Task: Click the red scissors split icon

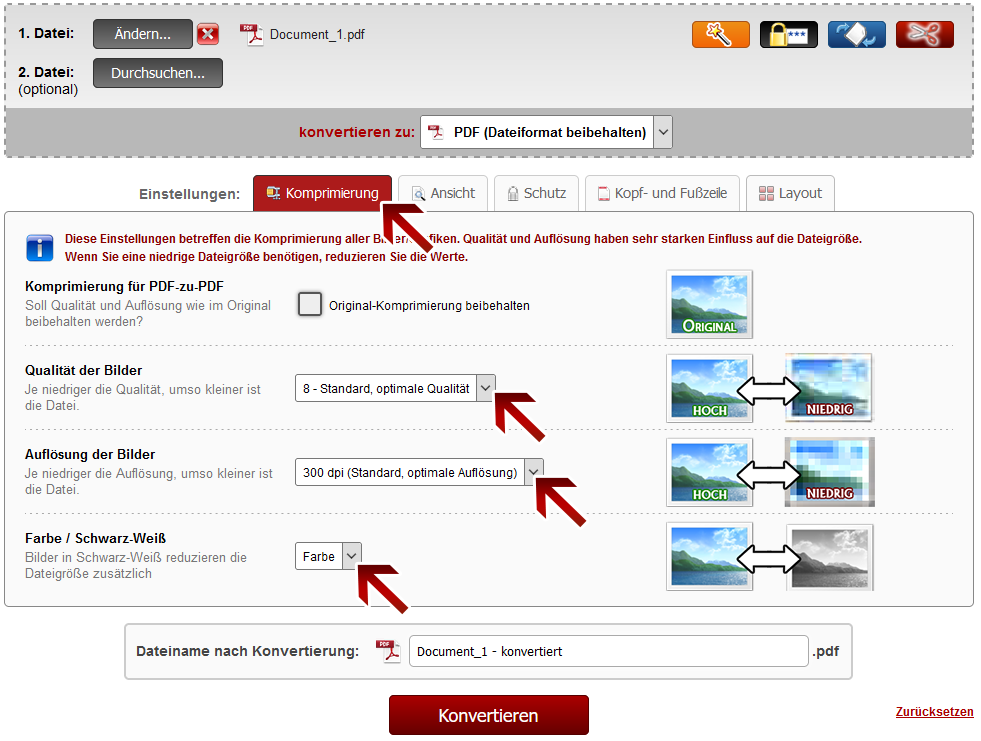Action: 924,34
